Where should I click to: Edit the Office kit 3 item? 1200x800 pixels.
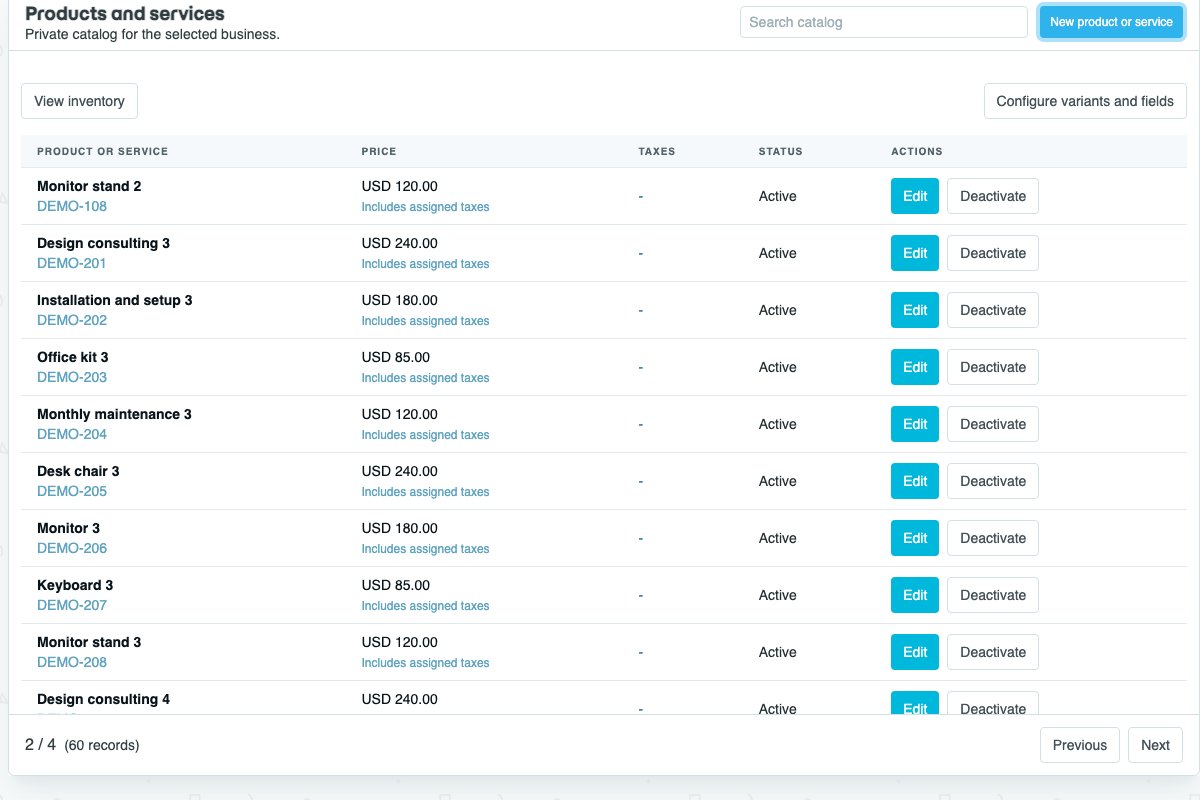tap(915, 367)
